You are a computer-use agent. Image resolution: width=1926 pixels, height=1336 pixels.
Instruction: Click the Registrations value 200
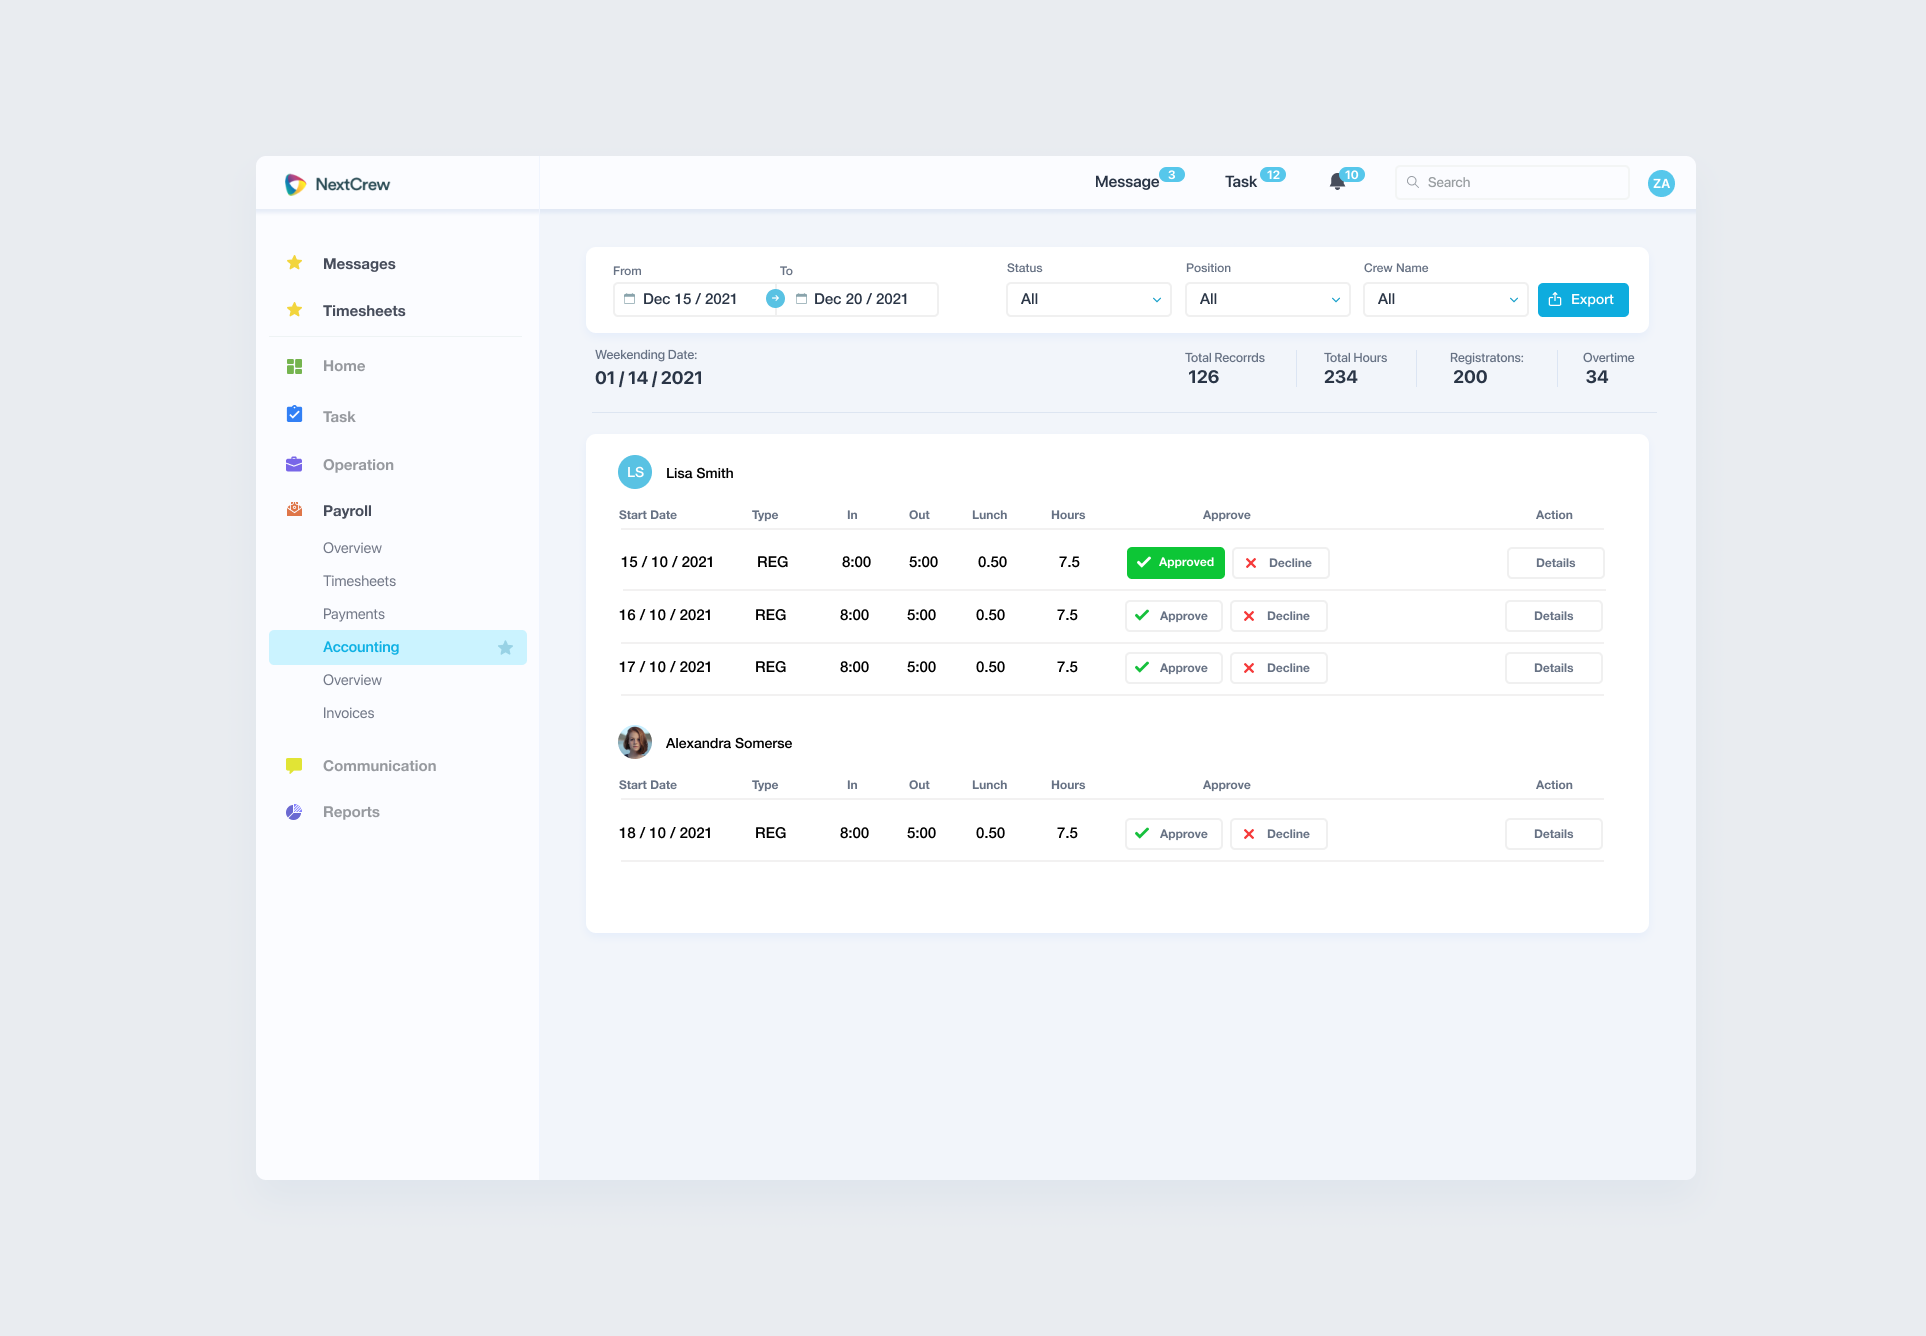(1469, 377)
